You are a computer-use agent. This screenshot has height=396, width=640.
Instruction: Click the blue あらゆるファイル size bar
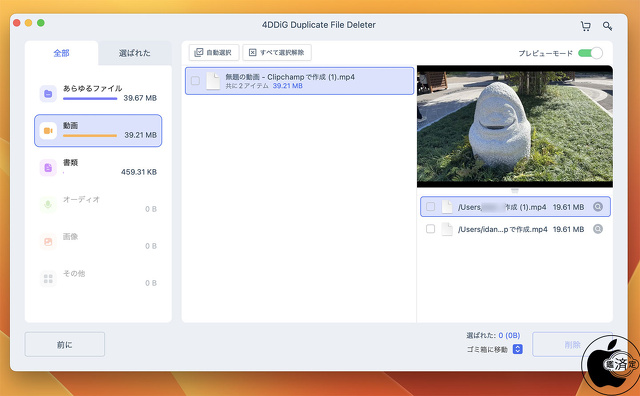90,98
